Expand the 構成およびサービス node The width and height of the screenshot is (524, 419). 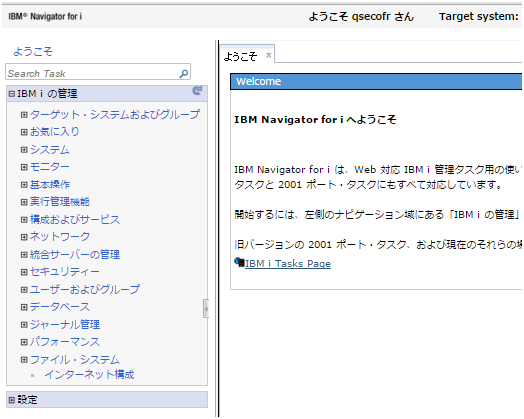point(24,220)
